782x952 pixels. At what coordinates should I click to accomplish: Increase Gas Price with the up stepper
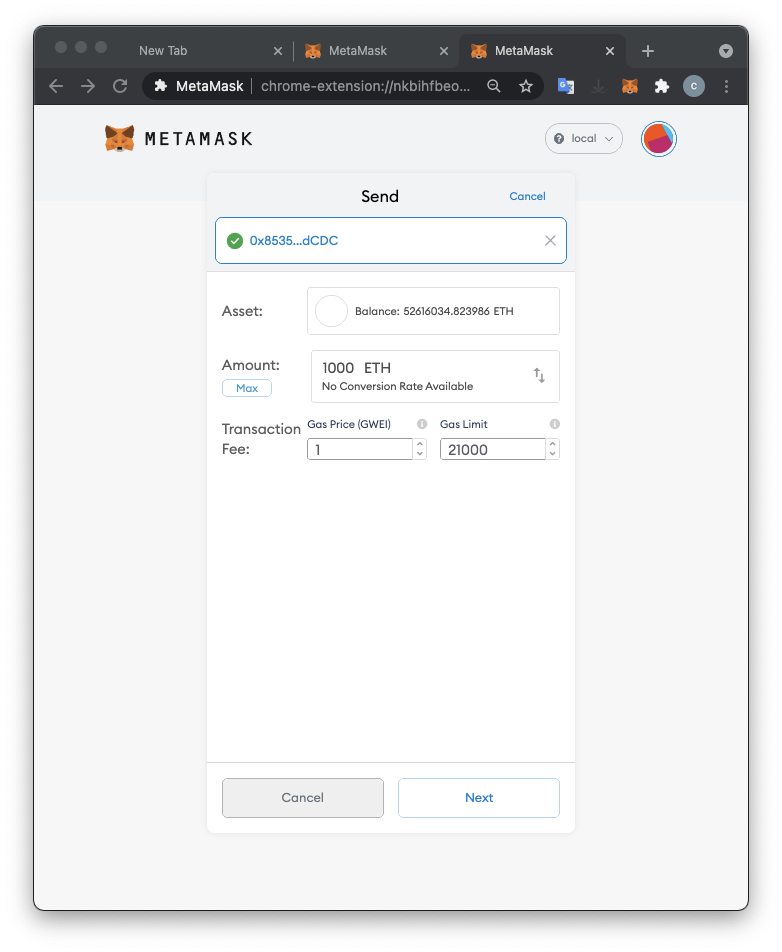pos(420,444)
